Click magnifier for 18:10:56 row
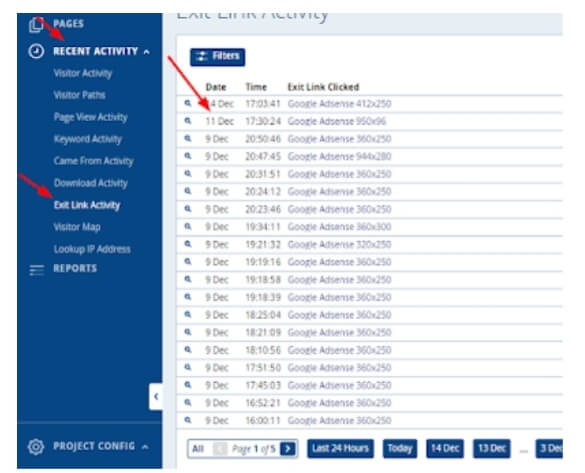 tap(188, 350)
